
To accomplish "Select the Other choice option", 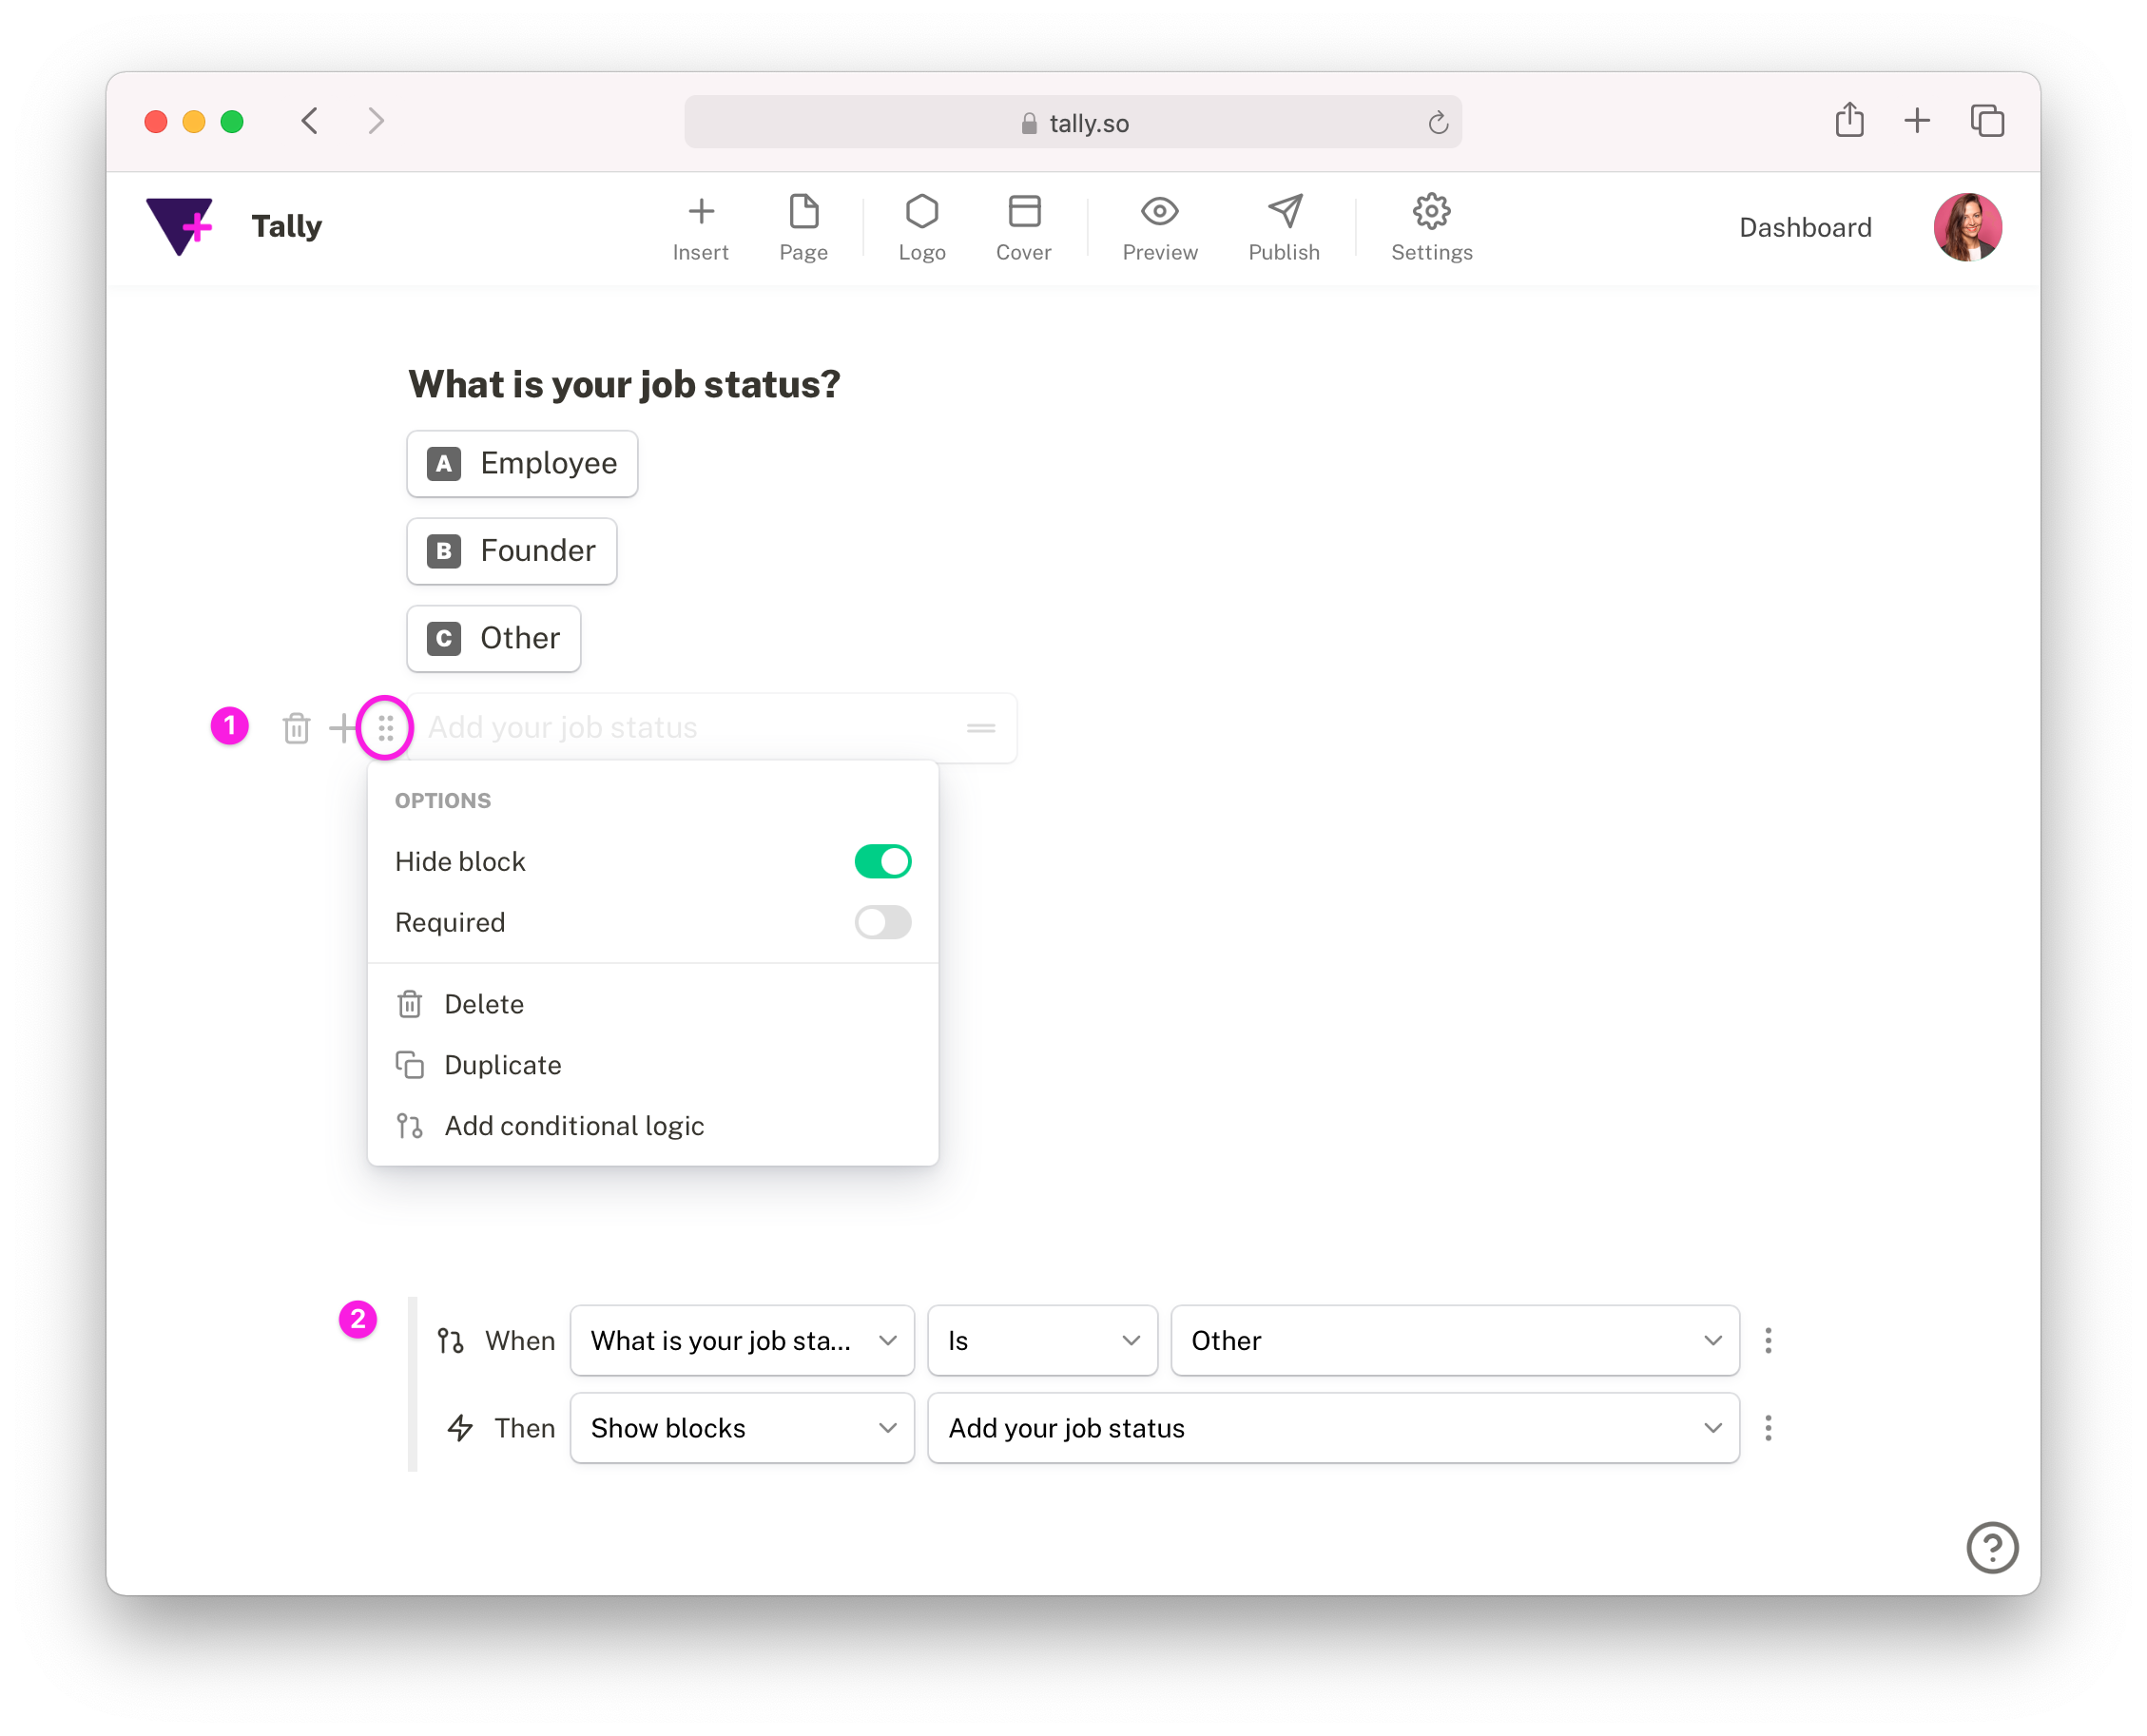I will coord(493,638).
